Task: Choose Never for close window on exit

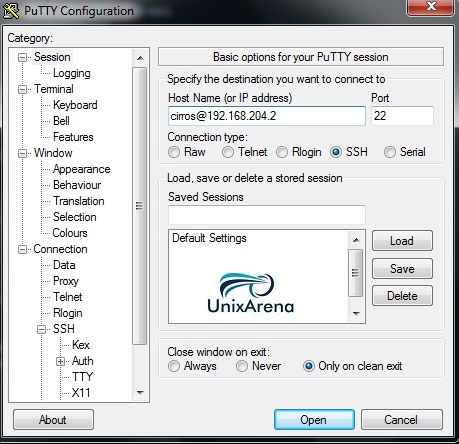Action: pyautogui.click(x=242, y=366)
